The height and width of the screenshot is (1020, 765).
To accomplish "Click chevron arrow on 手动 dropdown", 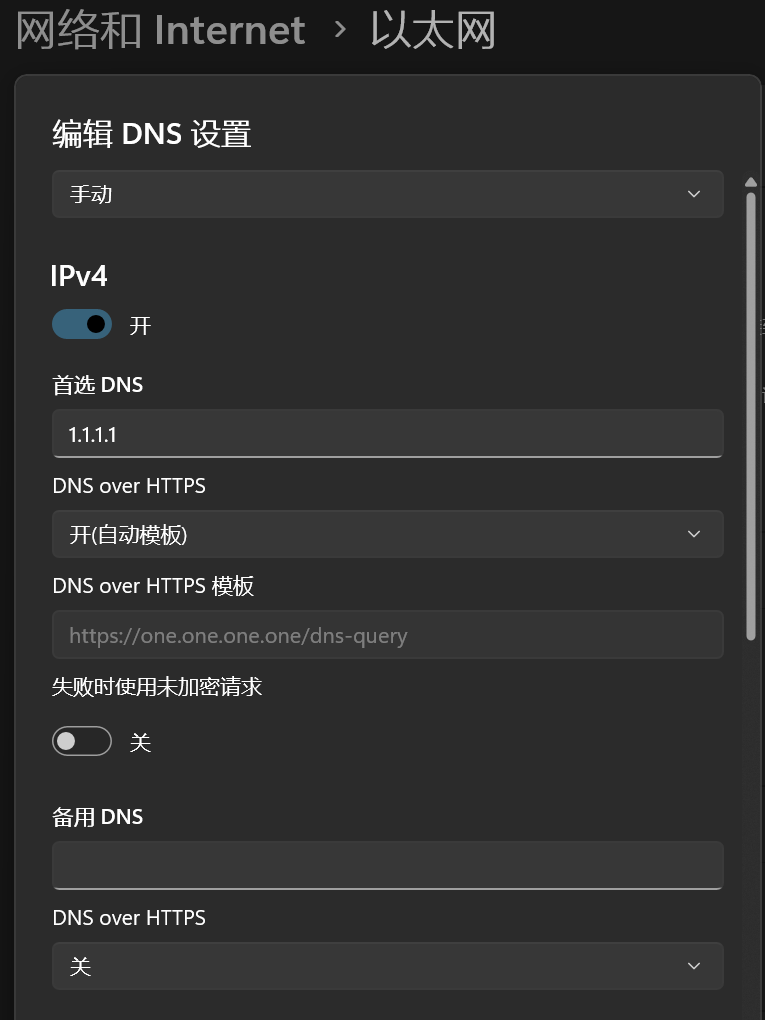I will click(x=694, y=194).
